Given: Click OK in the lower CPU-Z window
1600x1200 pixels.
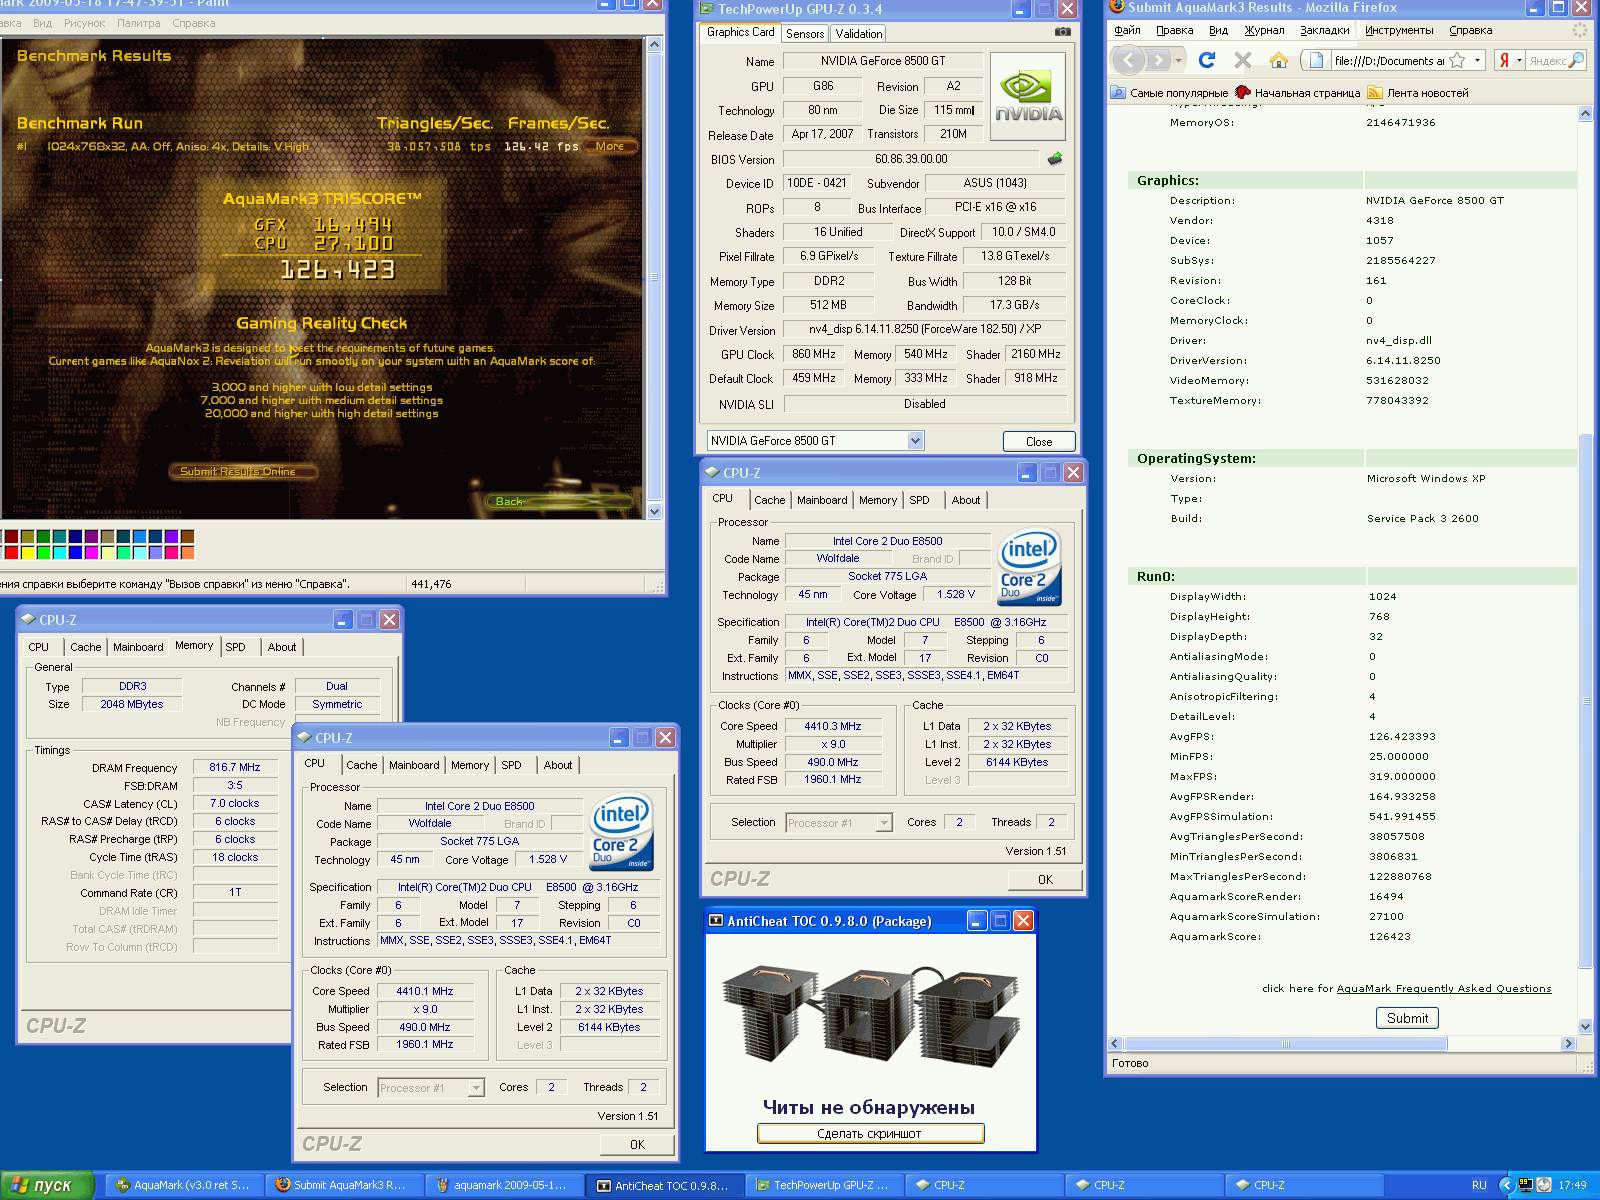Looking at the screenshot, I should pos(637,1145).
